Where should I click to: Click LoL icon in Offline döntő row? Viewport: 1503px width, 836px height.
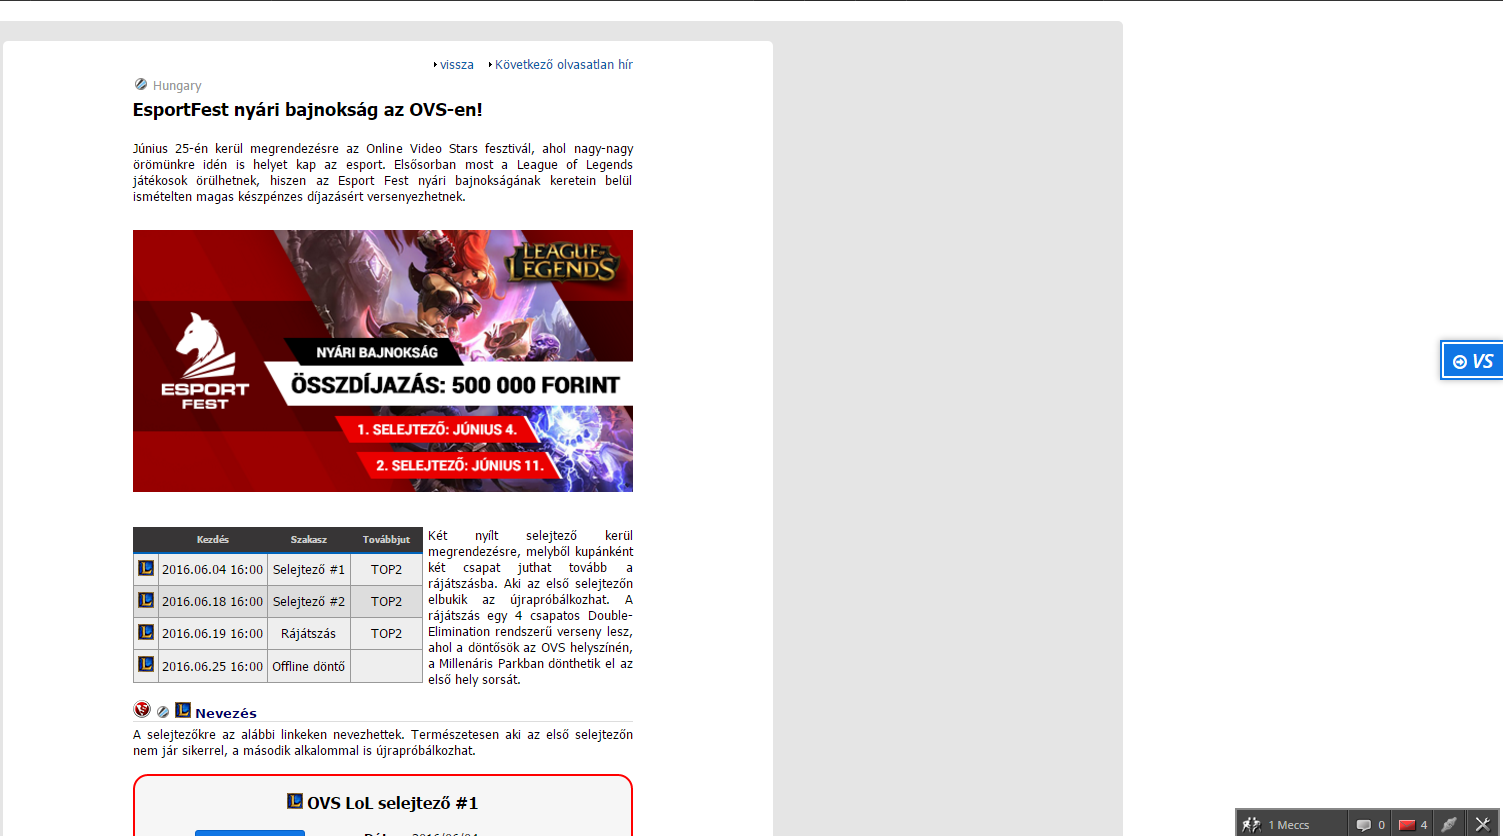(x=146, y=664)
